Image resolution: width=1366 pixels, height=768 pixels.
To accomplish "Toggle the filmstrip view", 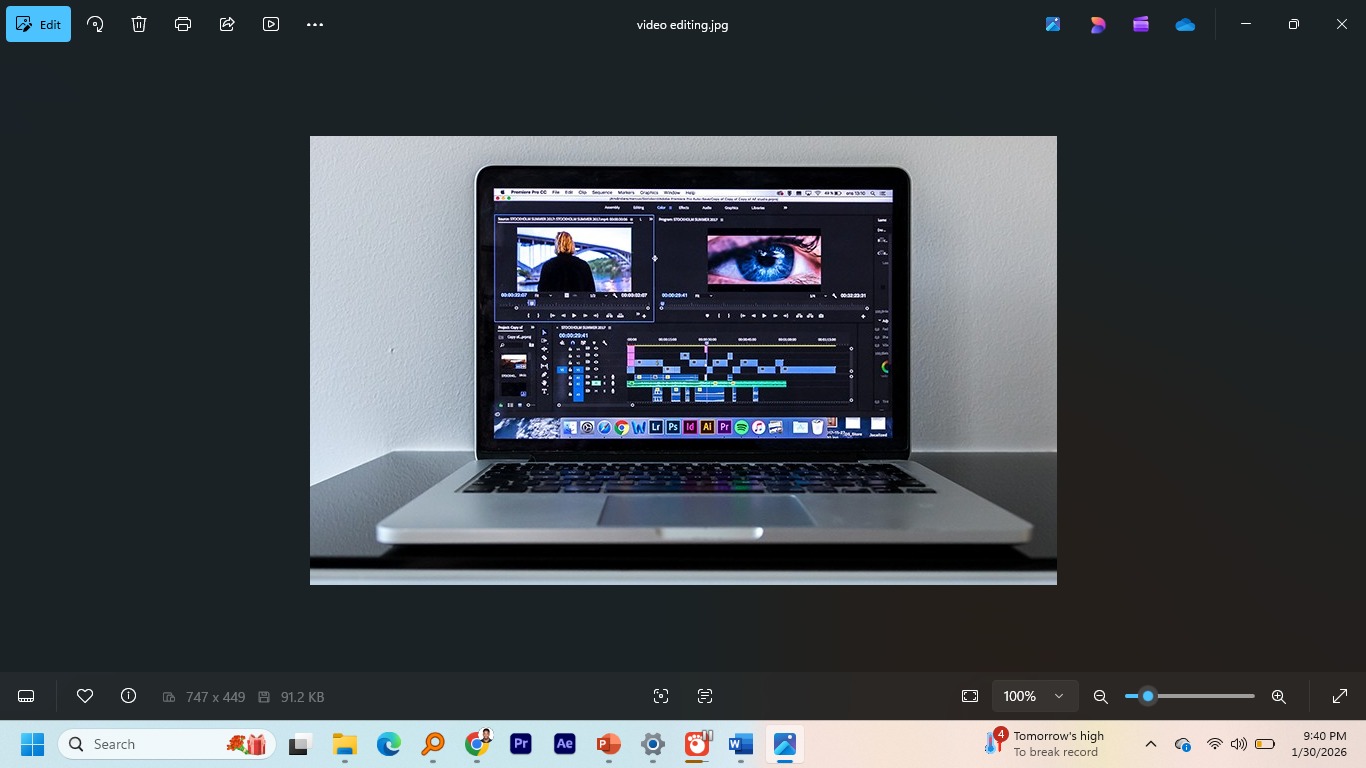I will point(25,696).
